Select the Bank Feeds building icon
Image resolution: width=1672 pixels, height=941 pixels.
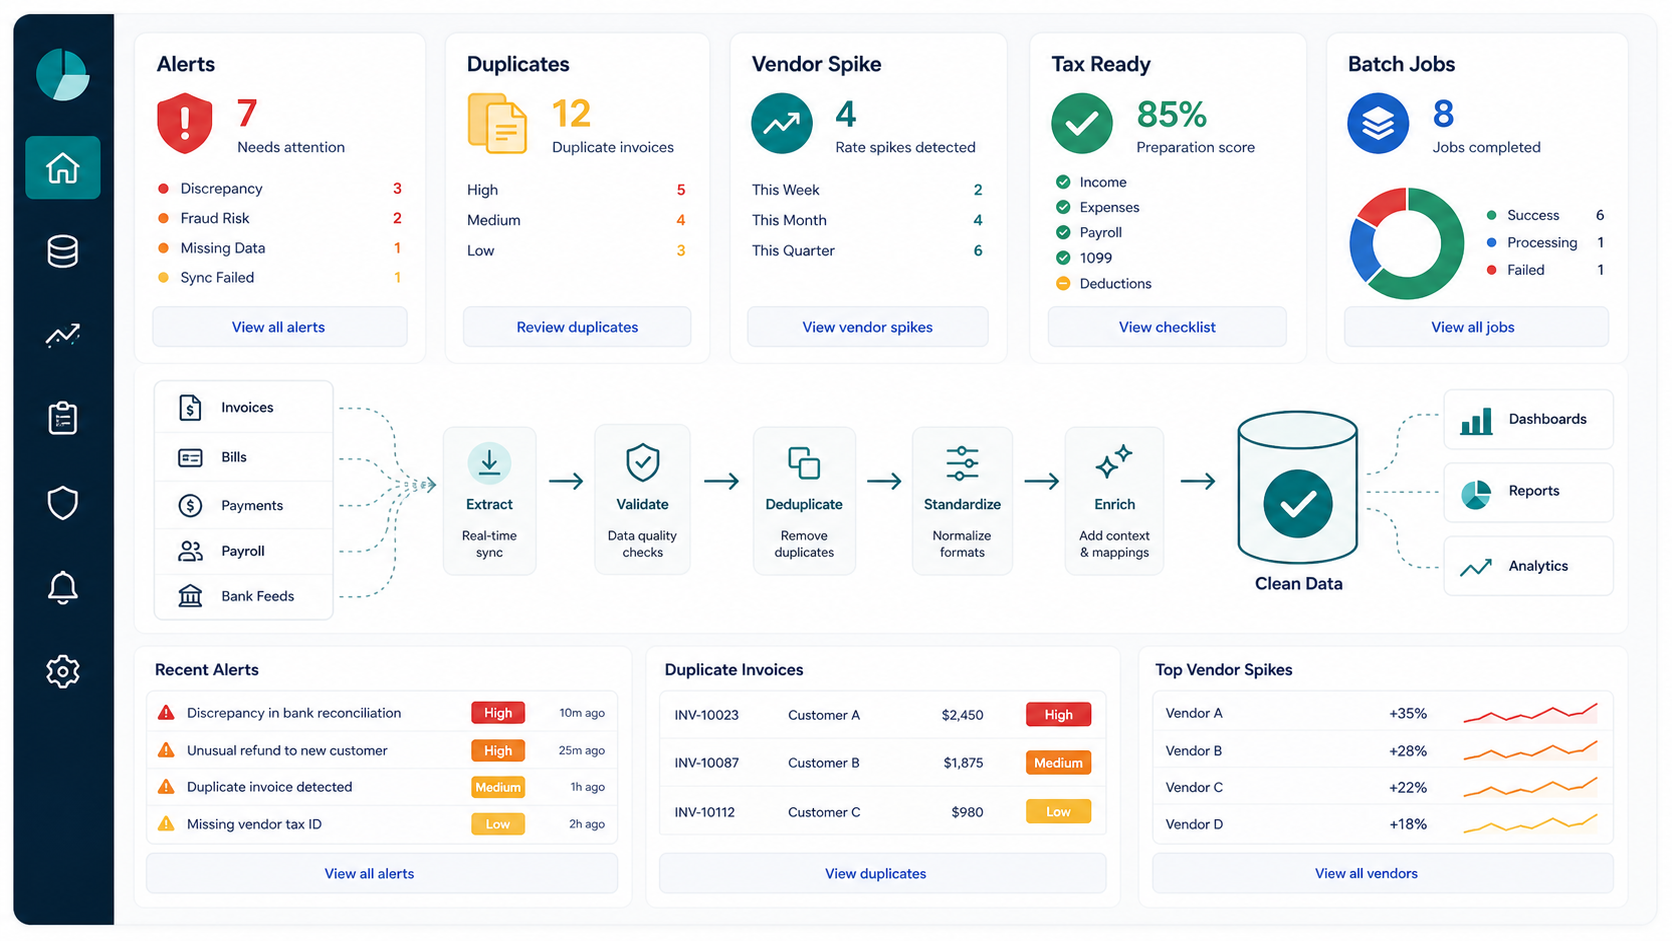click(190, 596)
